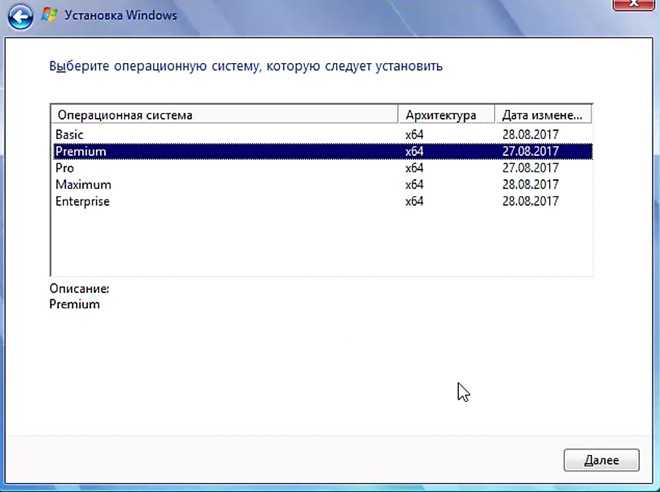660x492 pixels.
Task: Click x64 cell in the Enterprise row
Action: click(414, 201)
